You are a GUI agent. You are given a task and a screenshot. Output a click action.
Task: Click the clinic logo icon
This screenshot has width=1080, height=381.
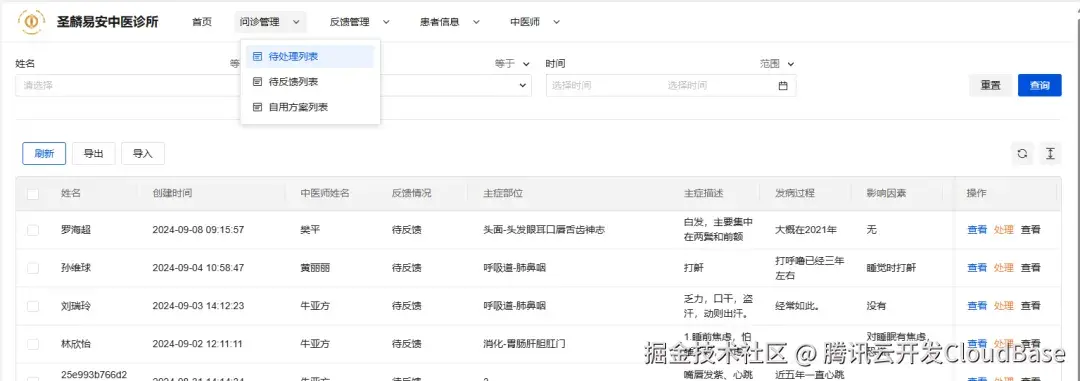coord(31,21)
